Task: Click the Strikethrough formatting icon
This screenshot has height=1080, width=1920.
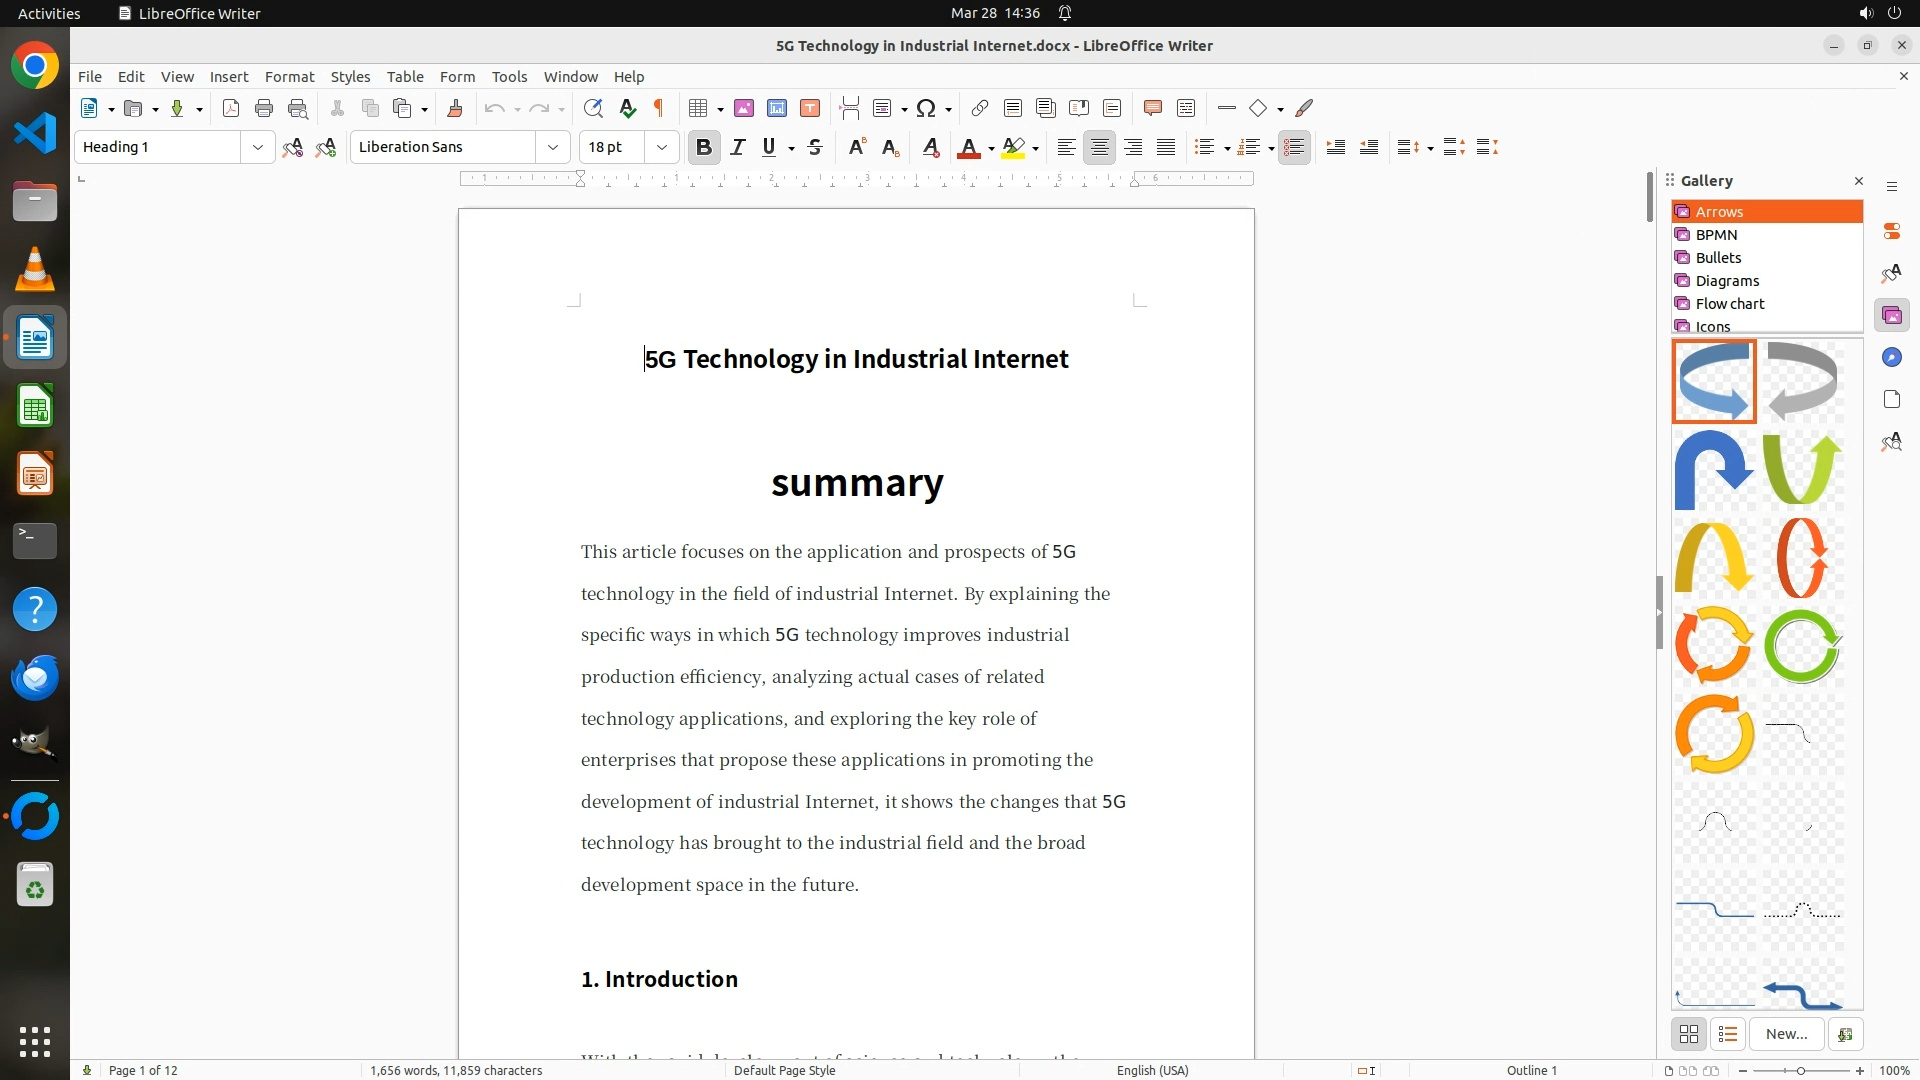Action: 815,147
